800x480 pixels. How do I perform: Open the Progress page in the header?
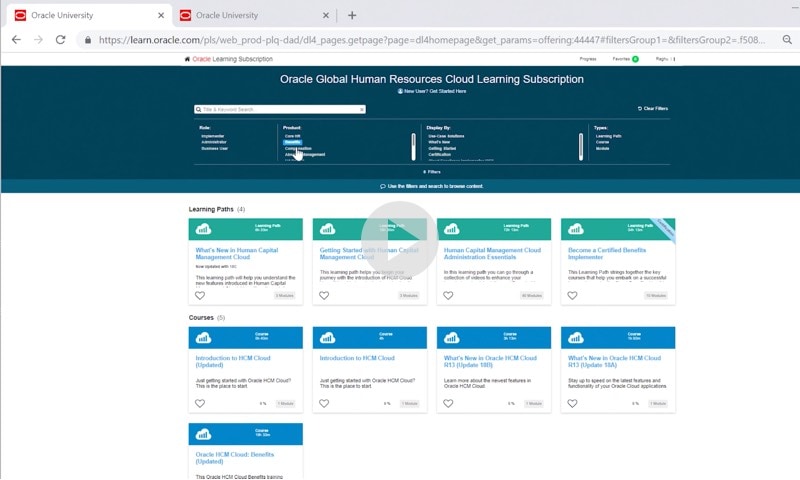coord(588,59)
